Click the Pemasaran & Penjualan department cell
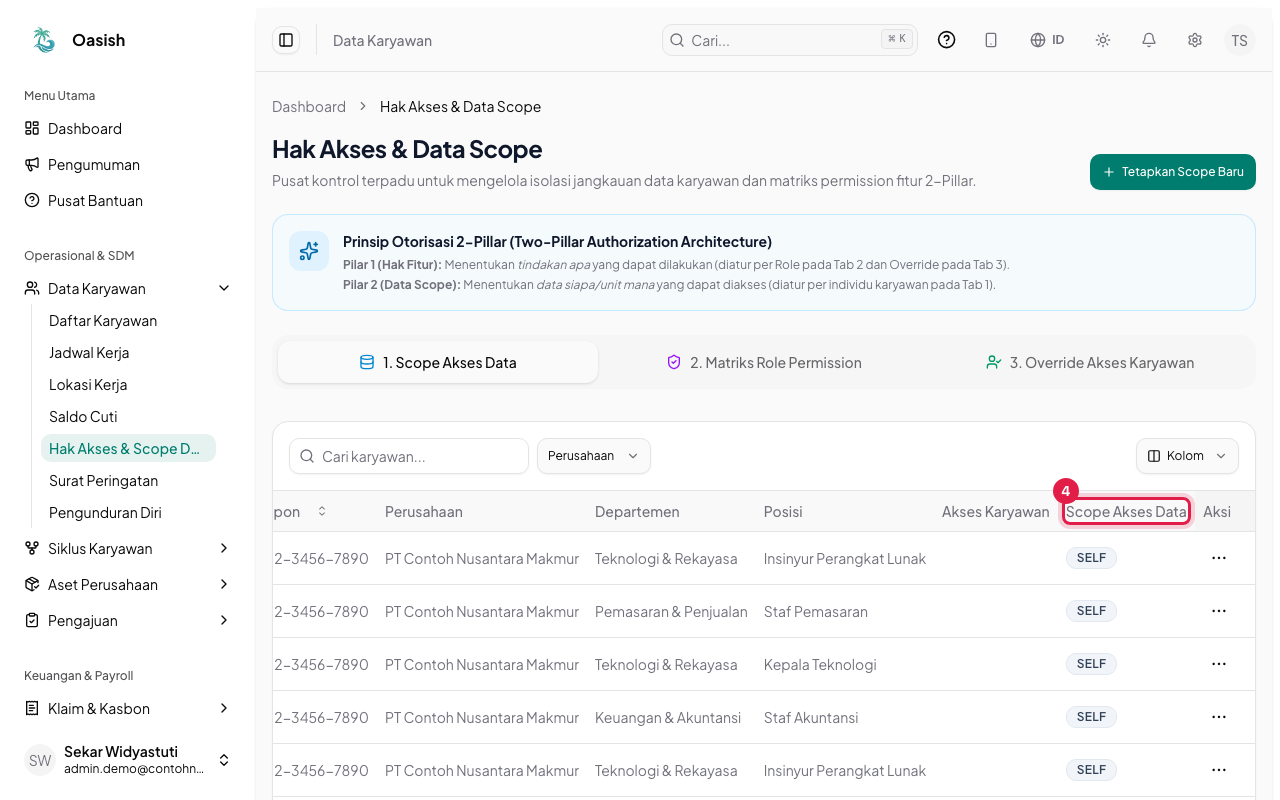 [671, 611]
